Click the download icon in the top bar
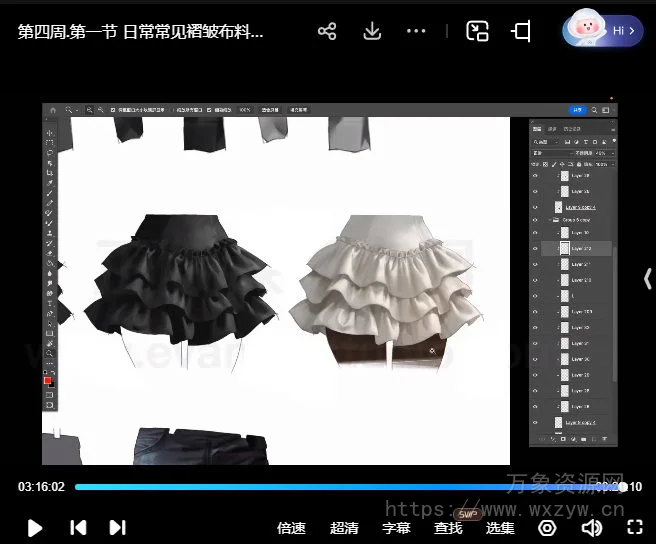 (x=372, y=32)
